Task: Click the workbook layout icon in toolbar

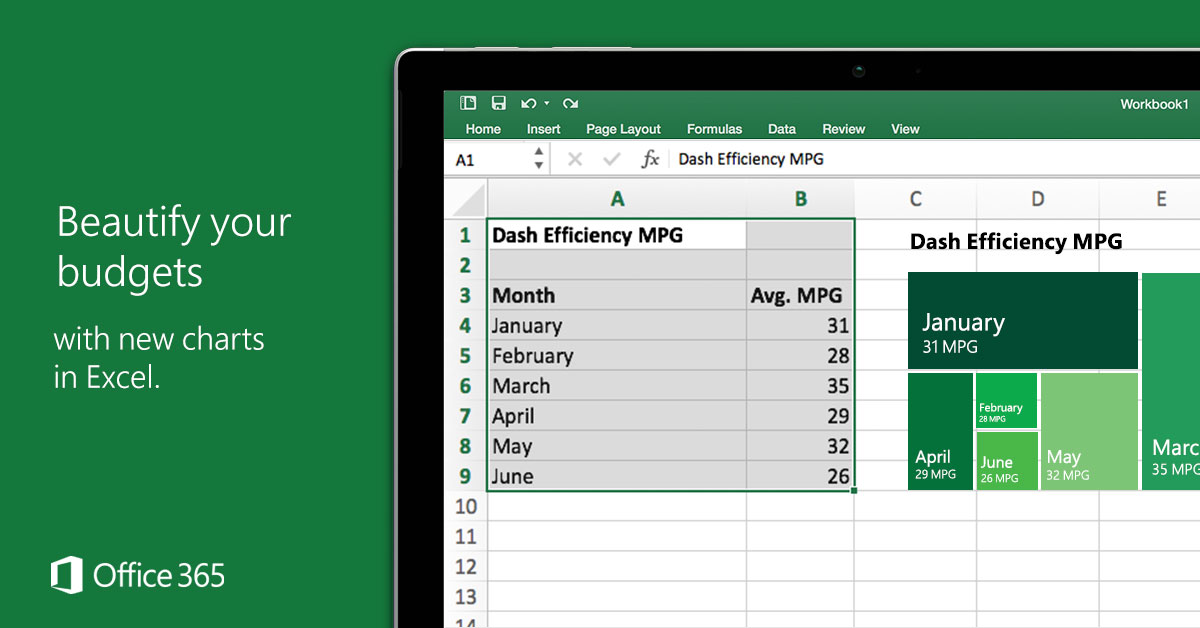Action: pos(467,103)
